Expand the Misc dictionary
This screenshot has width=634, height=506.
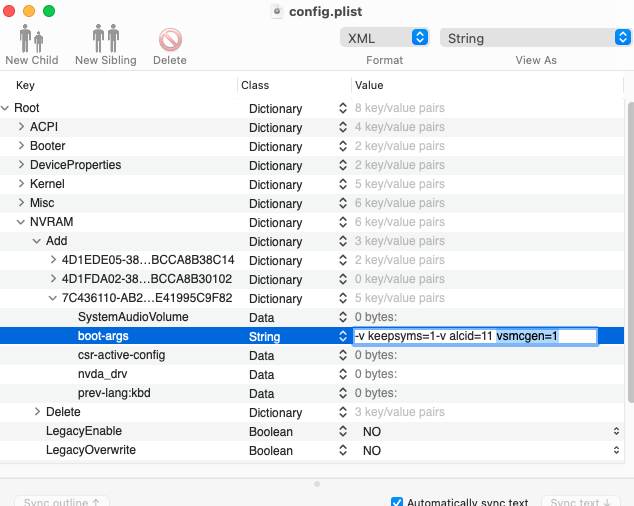[21, 203]
